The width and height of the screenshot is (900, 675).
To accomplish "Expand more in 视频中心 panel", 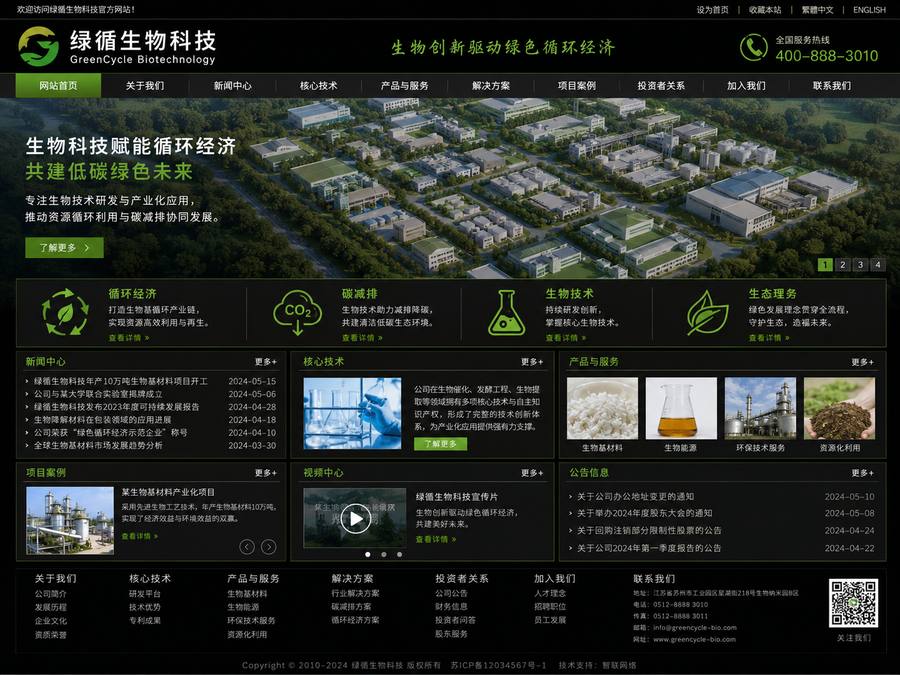I will [x=532, y=473].
